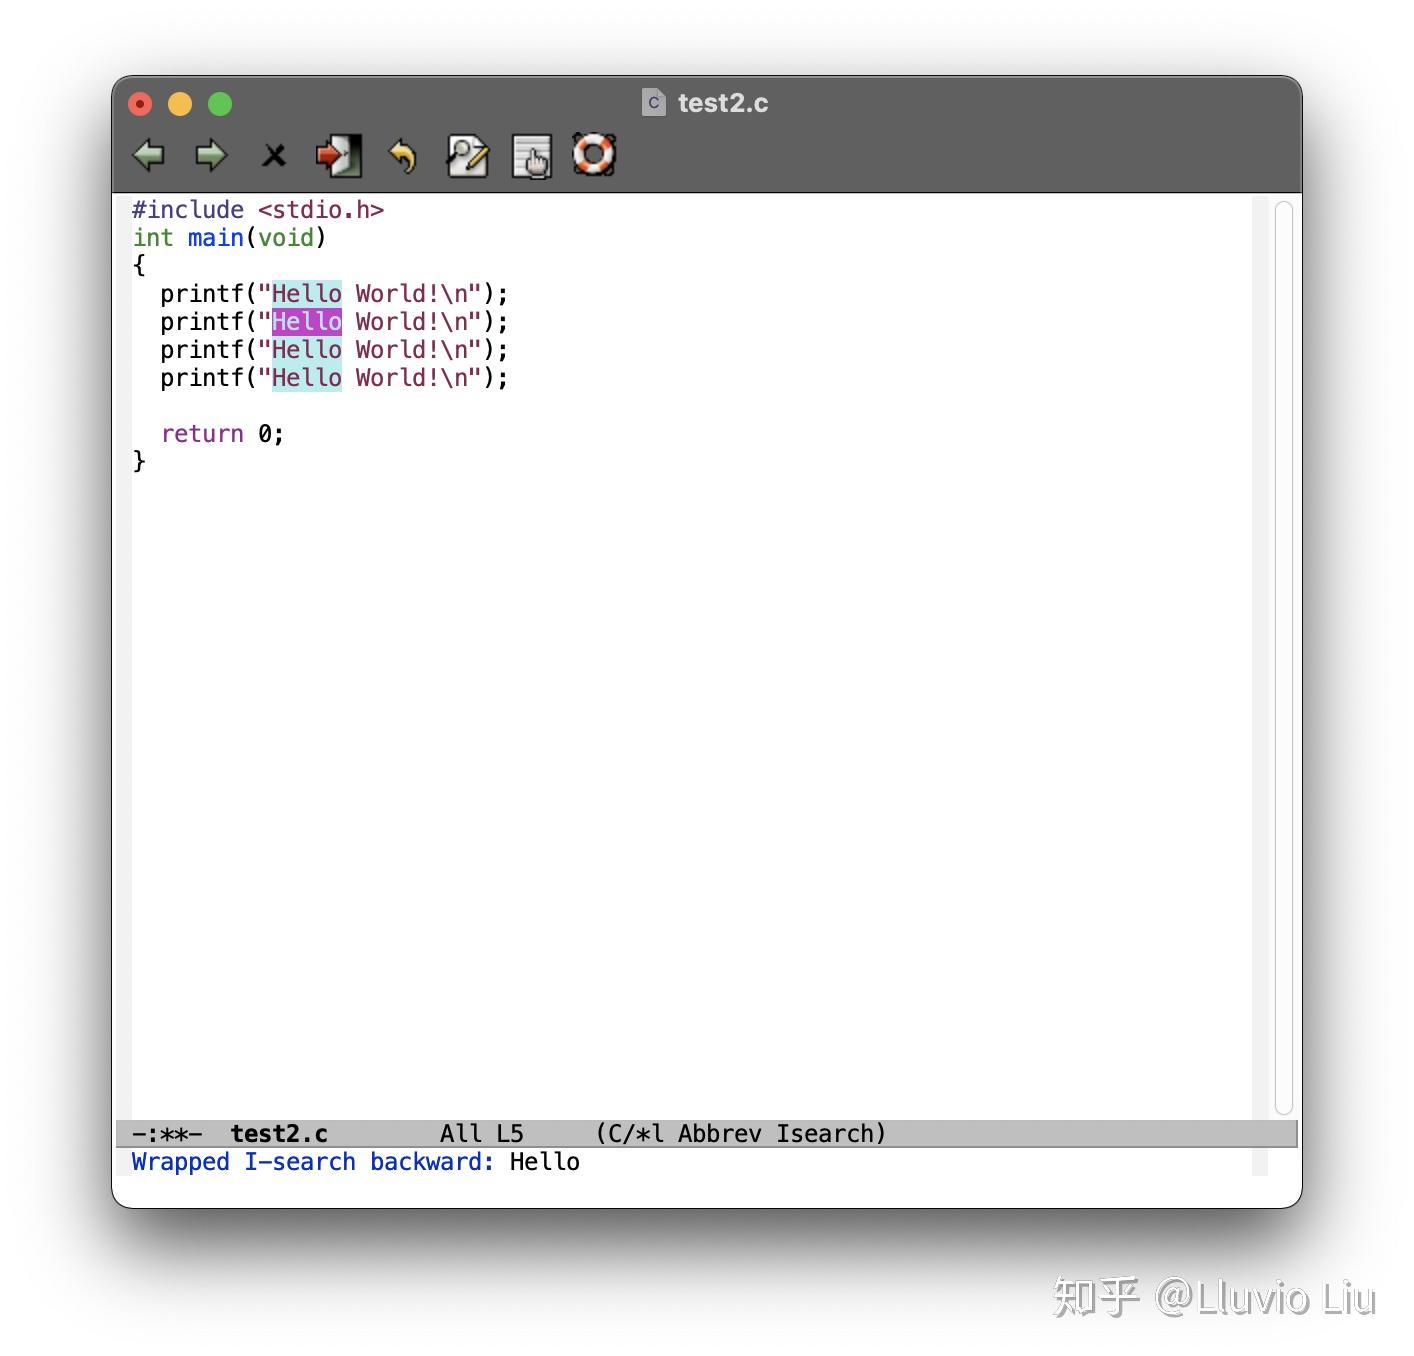Undo the last search input with the curved arrow icon
The width and height of the screenshot is (1414, 1356).
tap(401, 155)
